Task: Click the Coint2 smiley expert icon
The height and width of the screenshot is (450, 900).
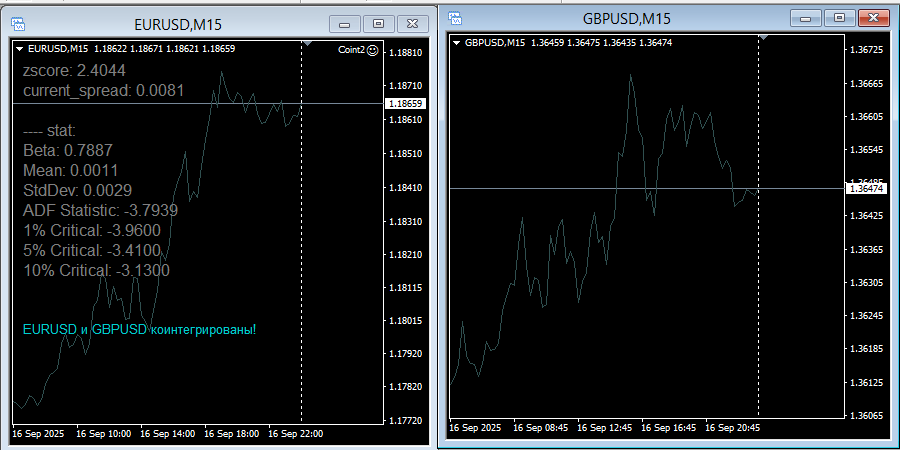Action: tap(373, 51)
